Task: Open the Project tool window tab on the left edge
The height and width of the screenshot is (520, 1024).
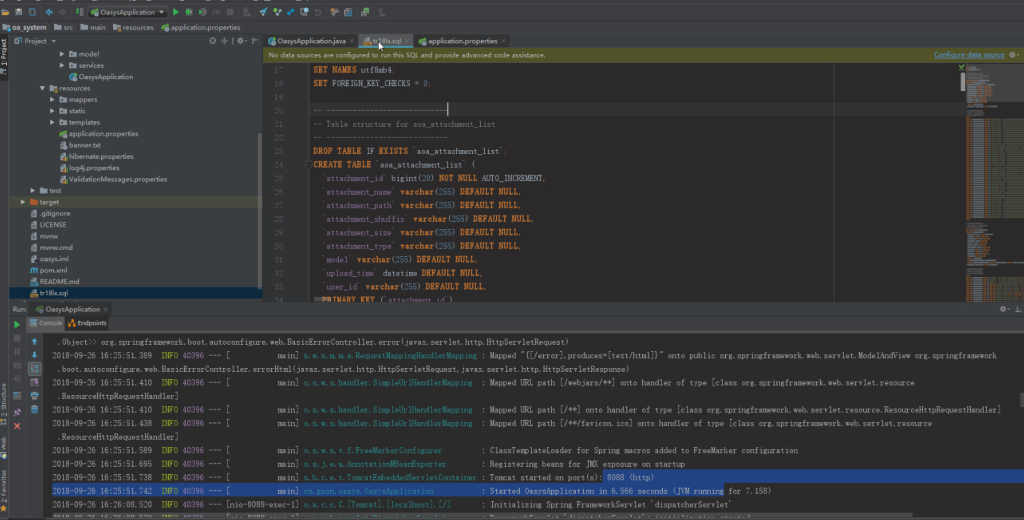Action: (x=4, y=59)
